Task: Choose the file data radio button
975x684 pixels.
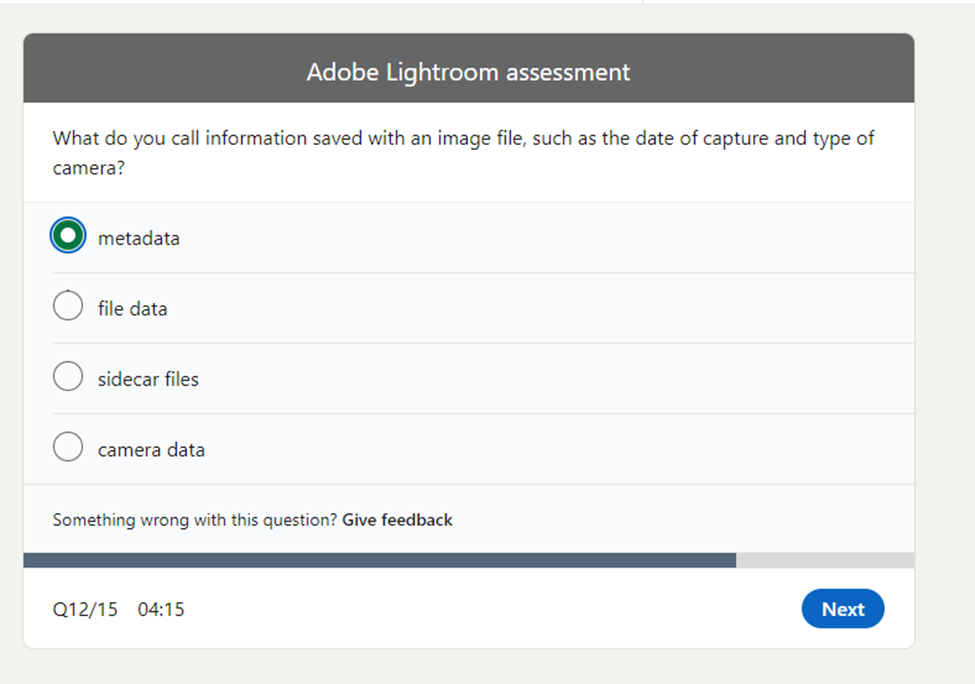Action: click(67, 305)
